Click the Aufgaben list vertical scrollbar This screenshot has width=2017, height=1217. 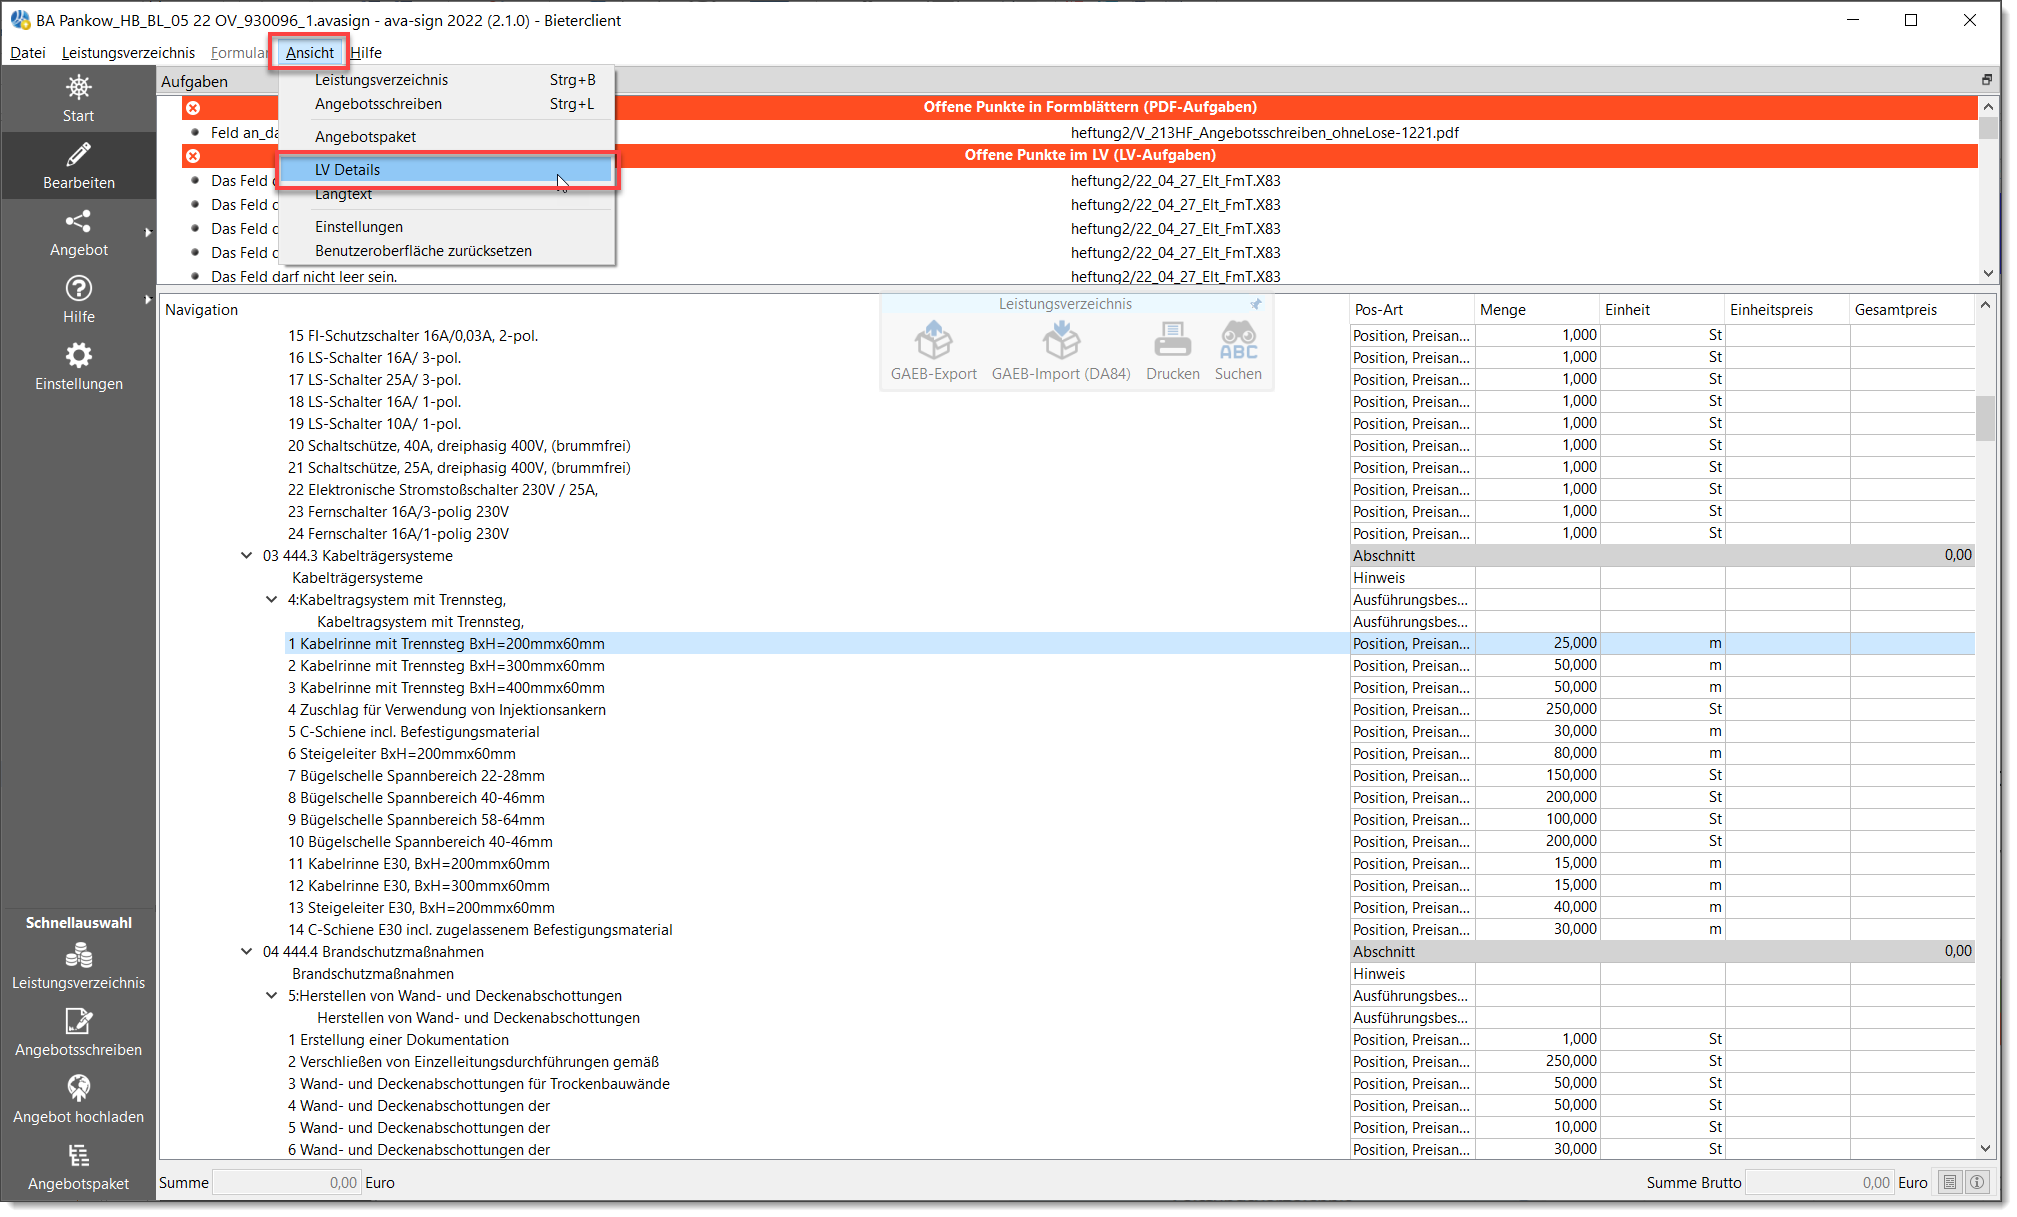tap(1987, 190)
